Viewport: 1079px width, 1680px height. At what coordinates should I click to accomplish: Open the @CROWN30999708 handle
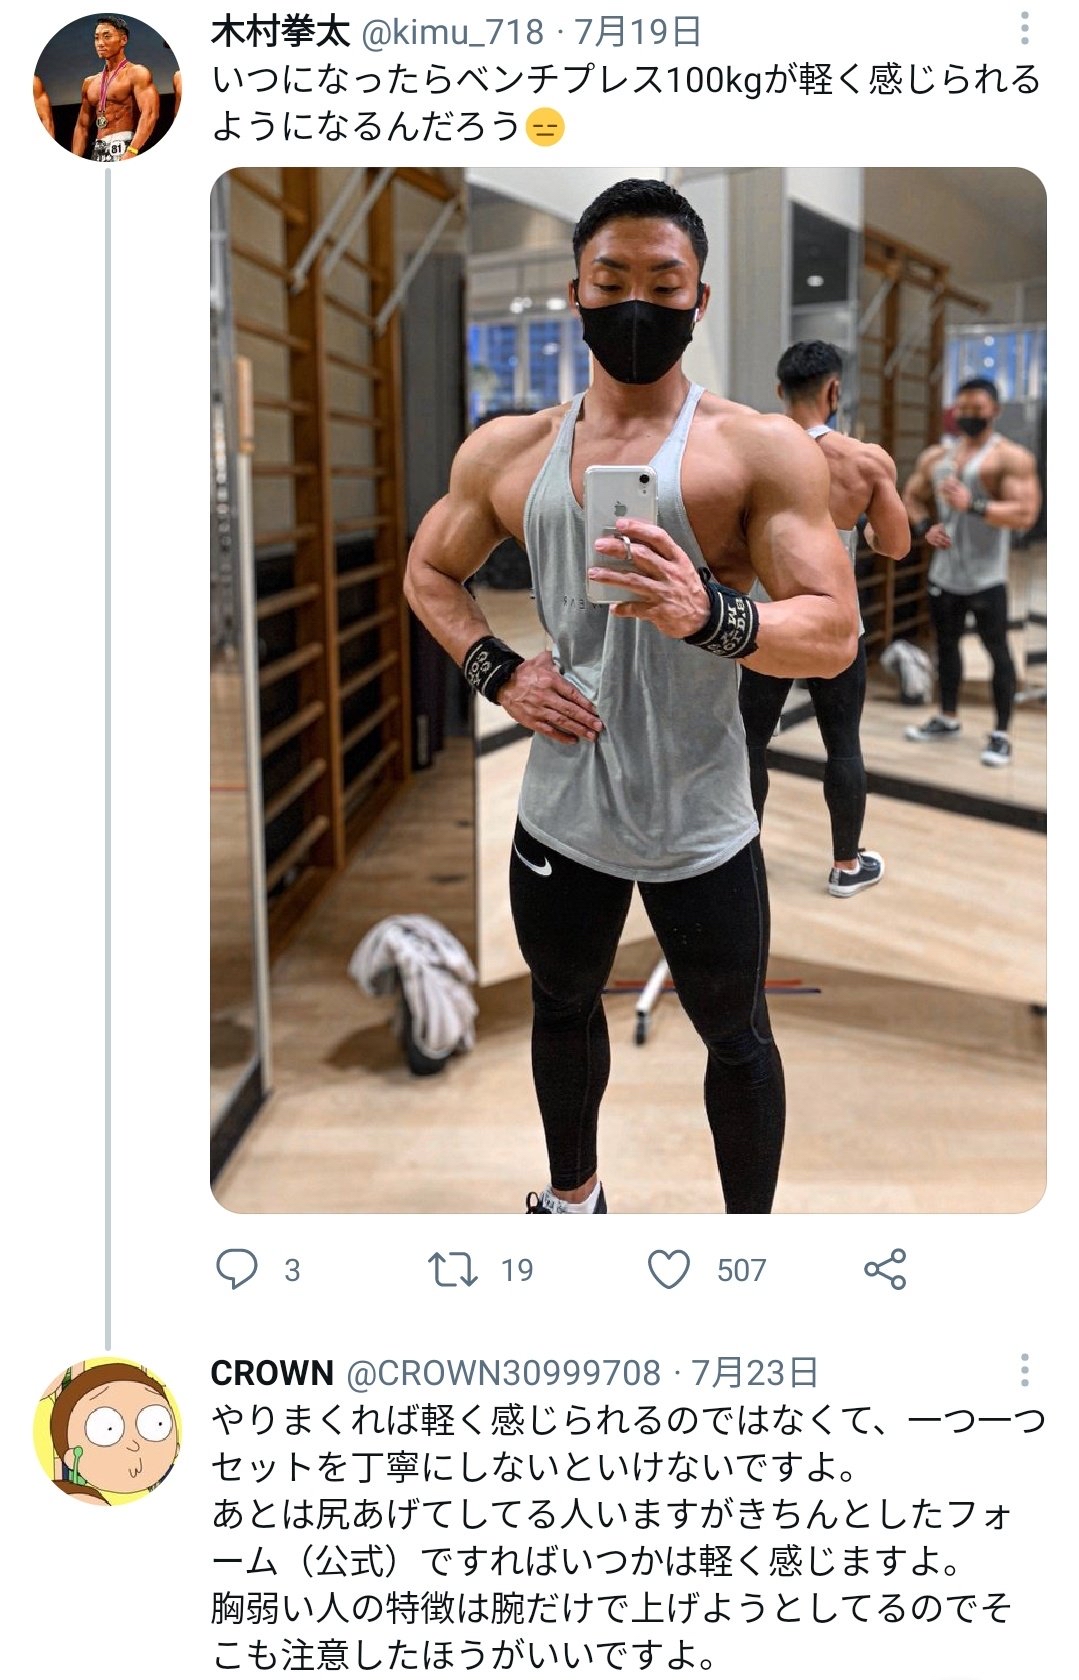pyautogui.click(x=503, y=1373)
